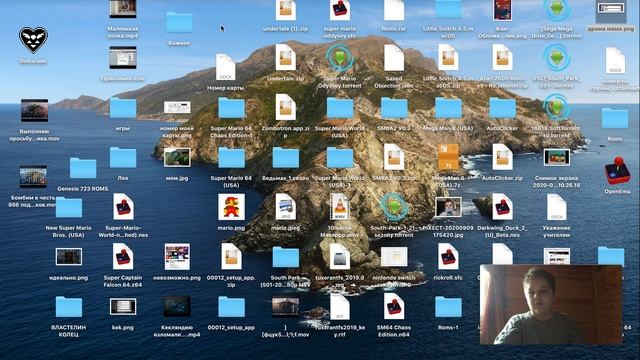This screenshot has height=360, width=640.
Task: Select the super mario oddysey.sfc ROM icon
Action: [x=340, y=10]
